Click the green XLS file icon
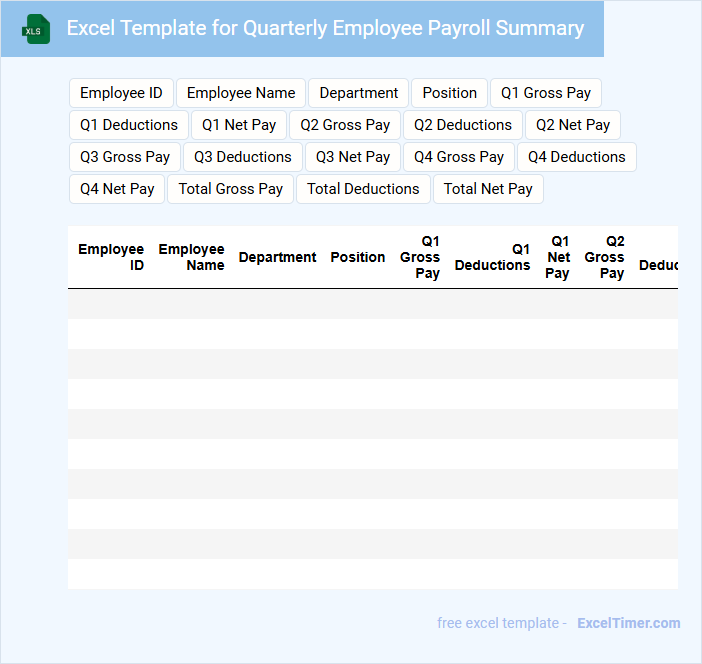 tap(36, 29)
